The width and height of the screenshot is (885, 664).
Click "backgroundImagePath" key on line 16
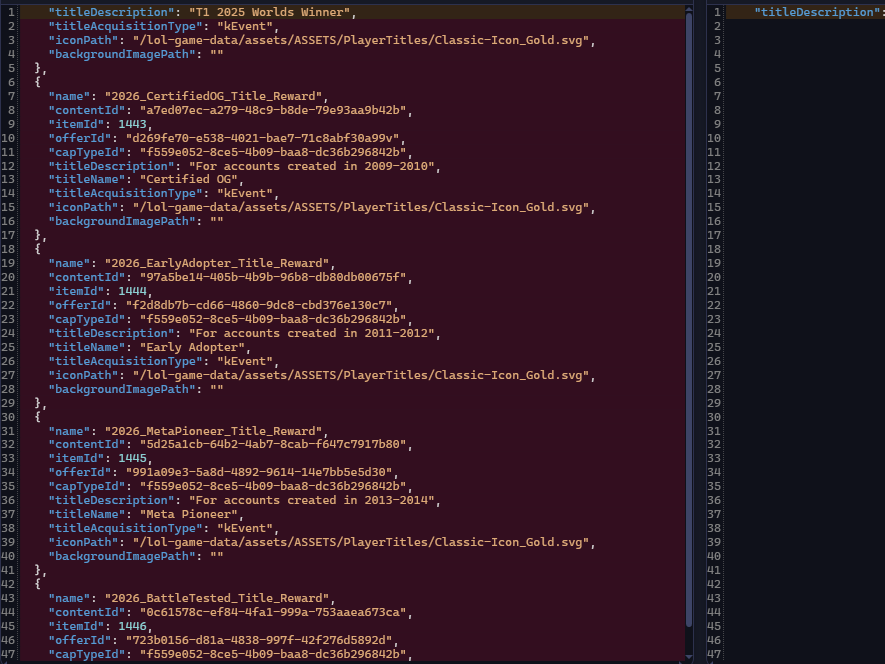tap(122, 221)
